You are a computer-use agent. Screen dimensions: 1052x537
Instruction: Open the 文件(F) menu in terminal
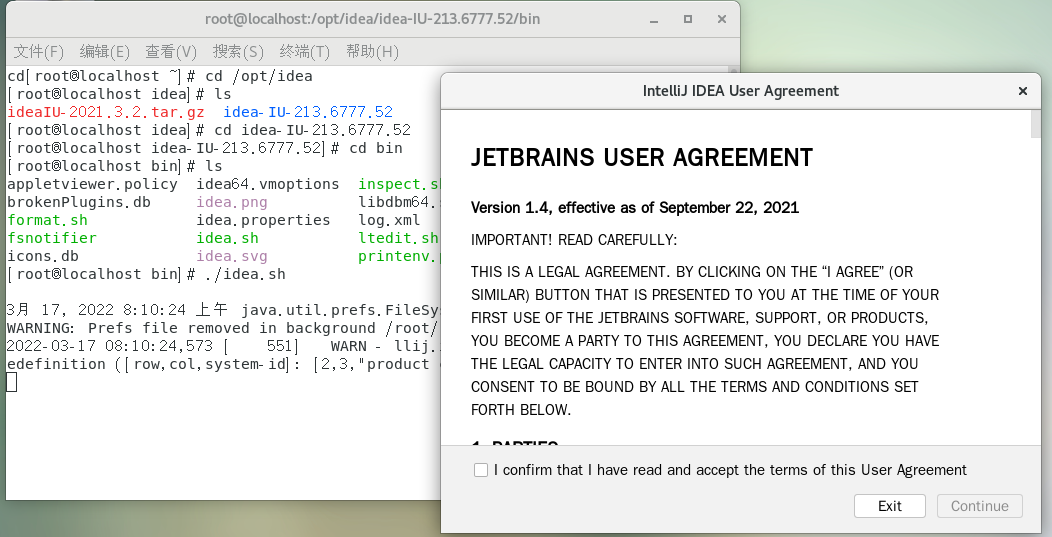[x=38, y=52]
